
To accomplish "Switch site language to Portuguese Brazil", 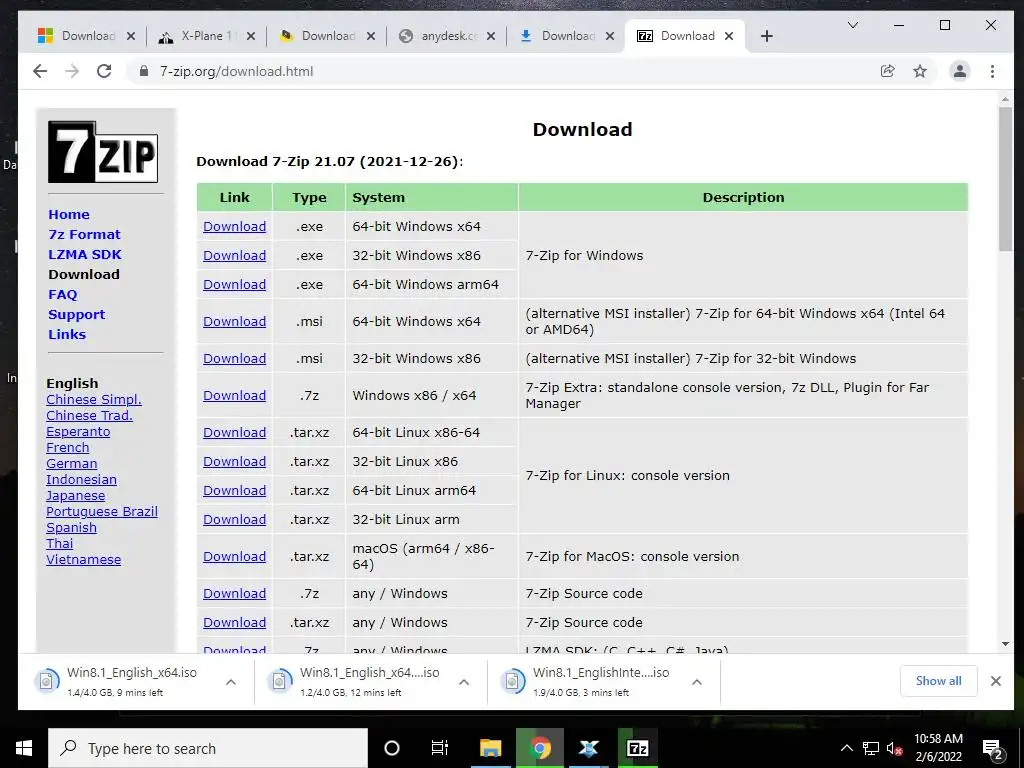I will click(x=101, y=511).
